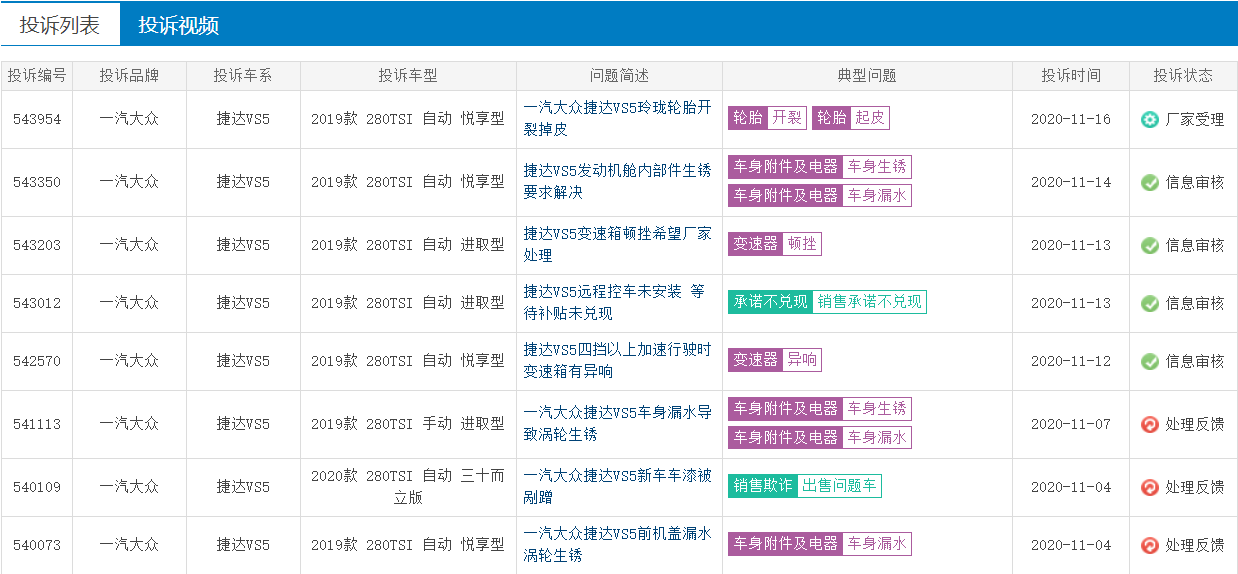Click the 销售欺诈 出售问题车 tag
Image resolution: width=1238 pixels, height=574 pixels.
click(x=804, y=486)
